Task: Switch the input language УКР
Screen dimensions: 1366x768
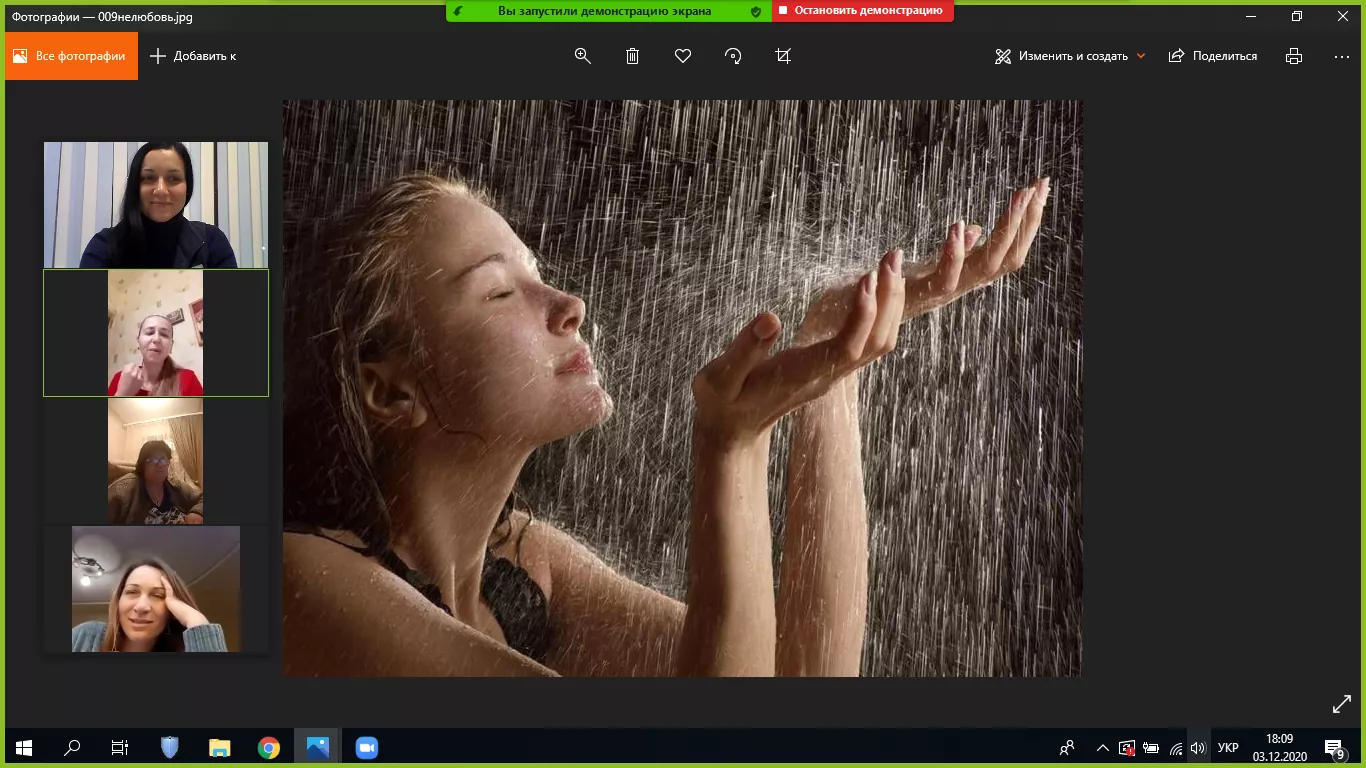Action: 1228,747
